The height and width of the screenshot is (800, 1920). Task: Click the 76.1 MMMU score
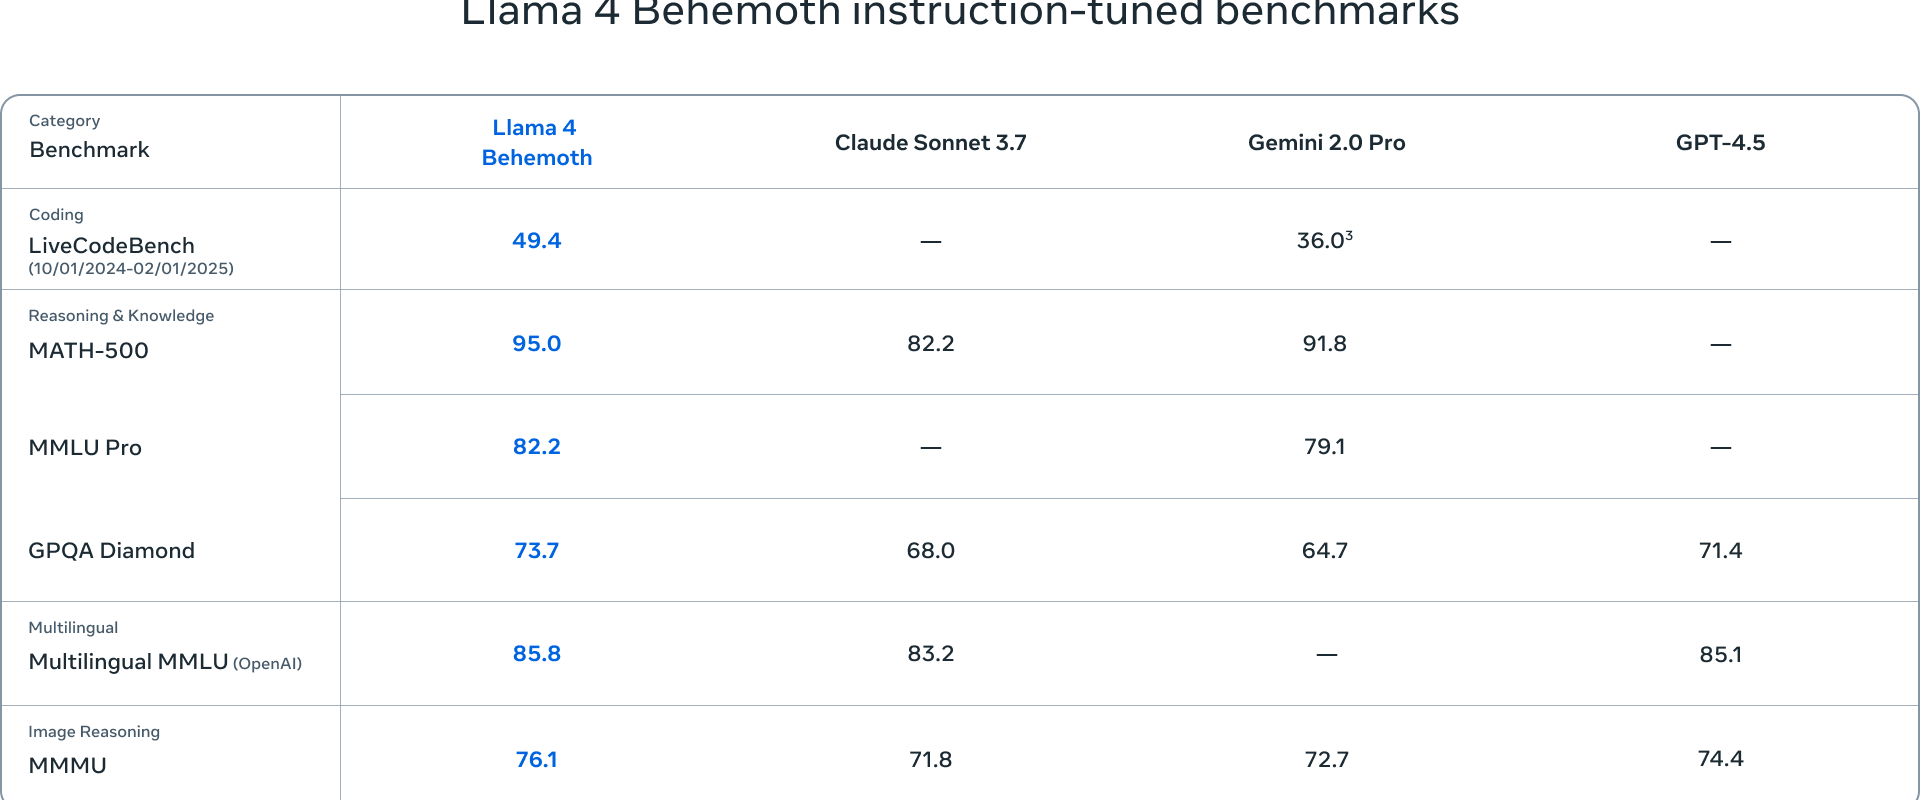537,760
